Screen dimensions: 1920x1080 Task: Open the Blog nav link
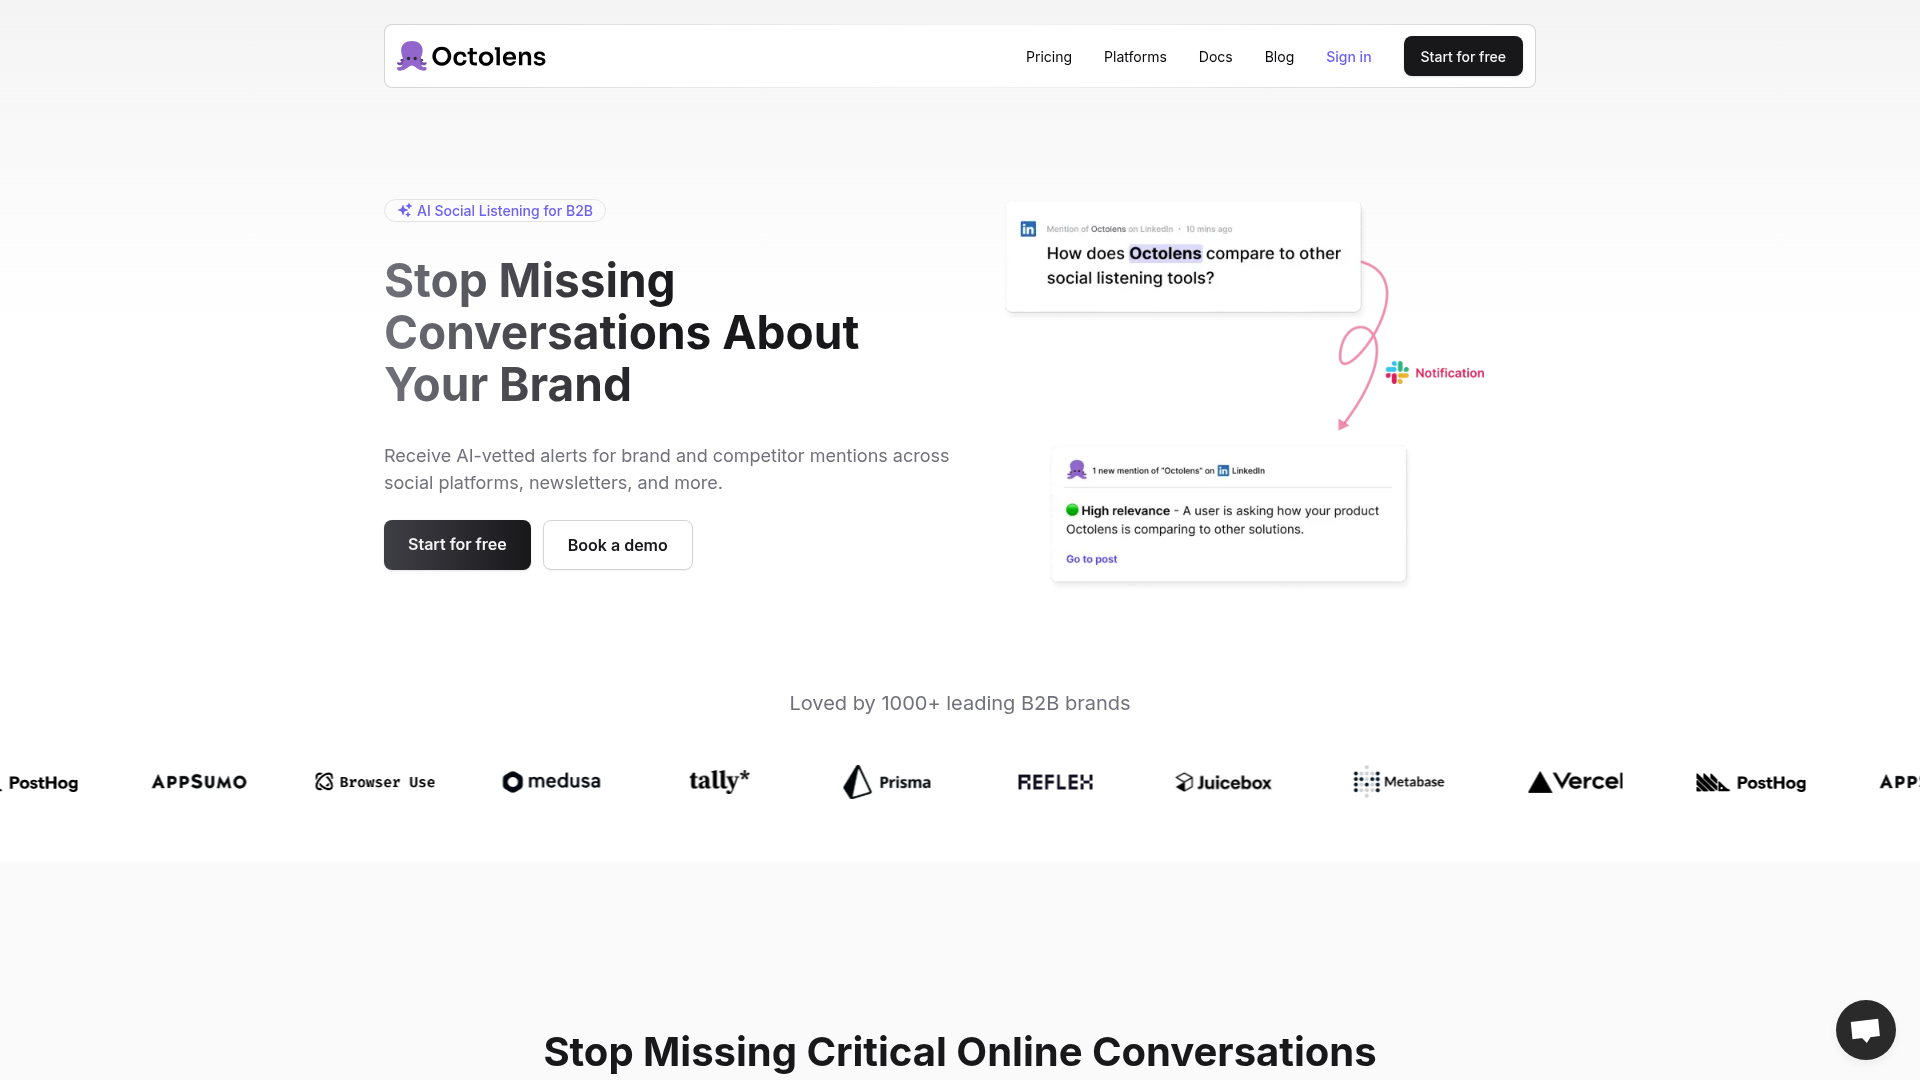1279,57
